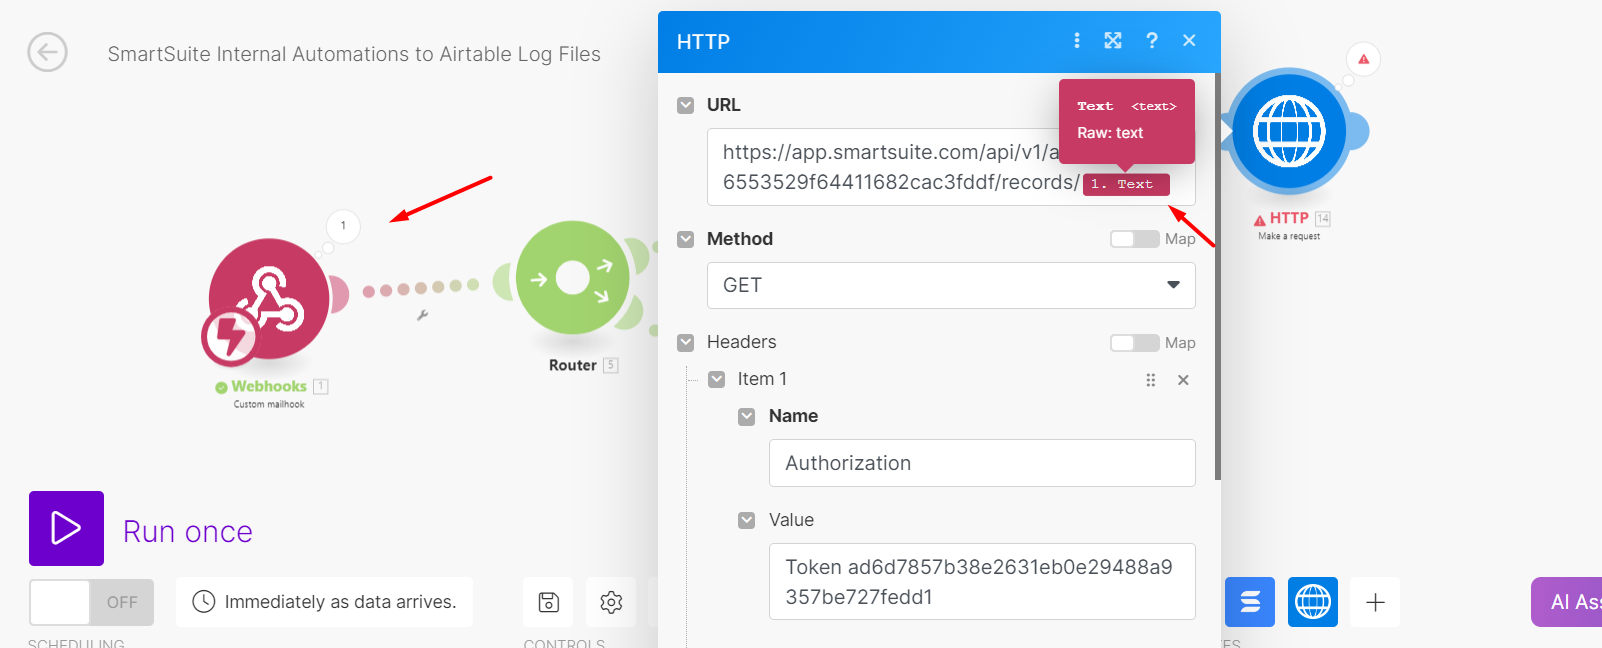The image size is (1602, 648).
Task: Collapse the Headers section chevron
Action: click(x=685, y=343)
